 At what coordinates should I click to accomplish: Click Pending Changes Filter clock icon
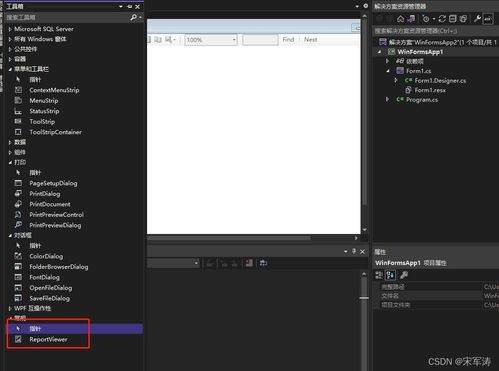(426, 19)
